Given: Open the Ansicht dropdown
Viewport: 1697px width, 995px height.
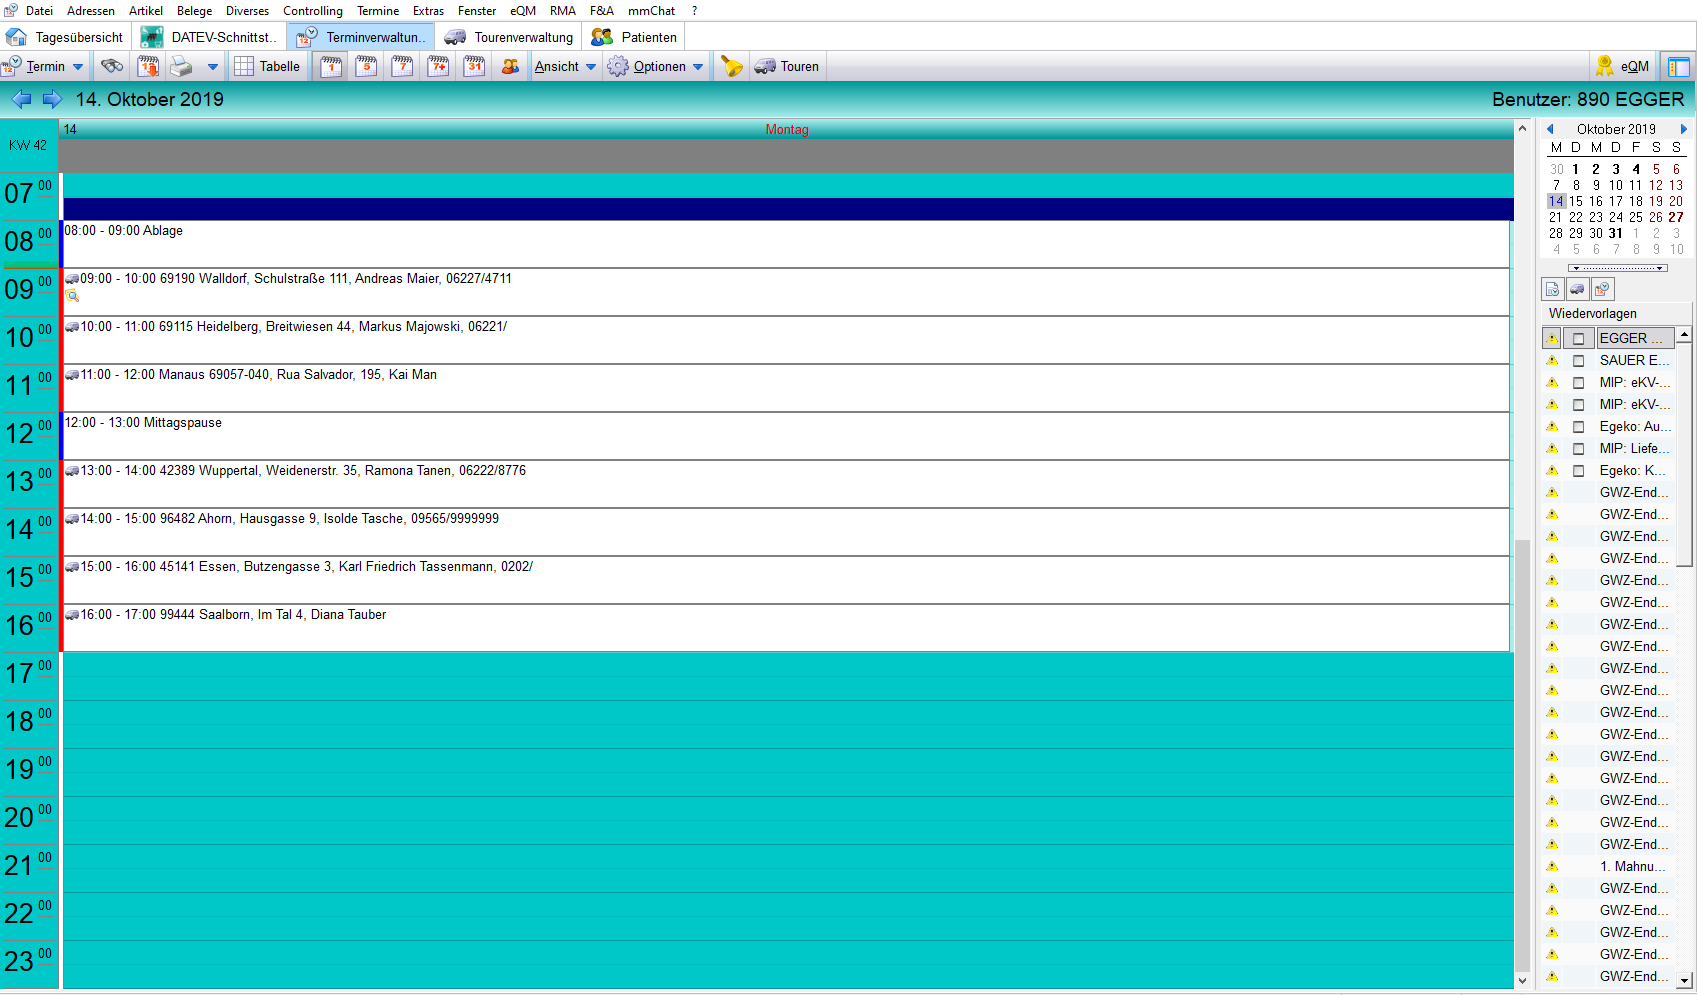Looking at the screenshot, I should (565, 67).
